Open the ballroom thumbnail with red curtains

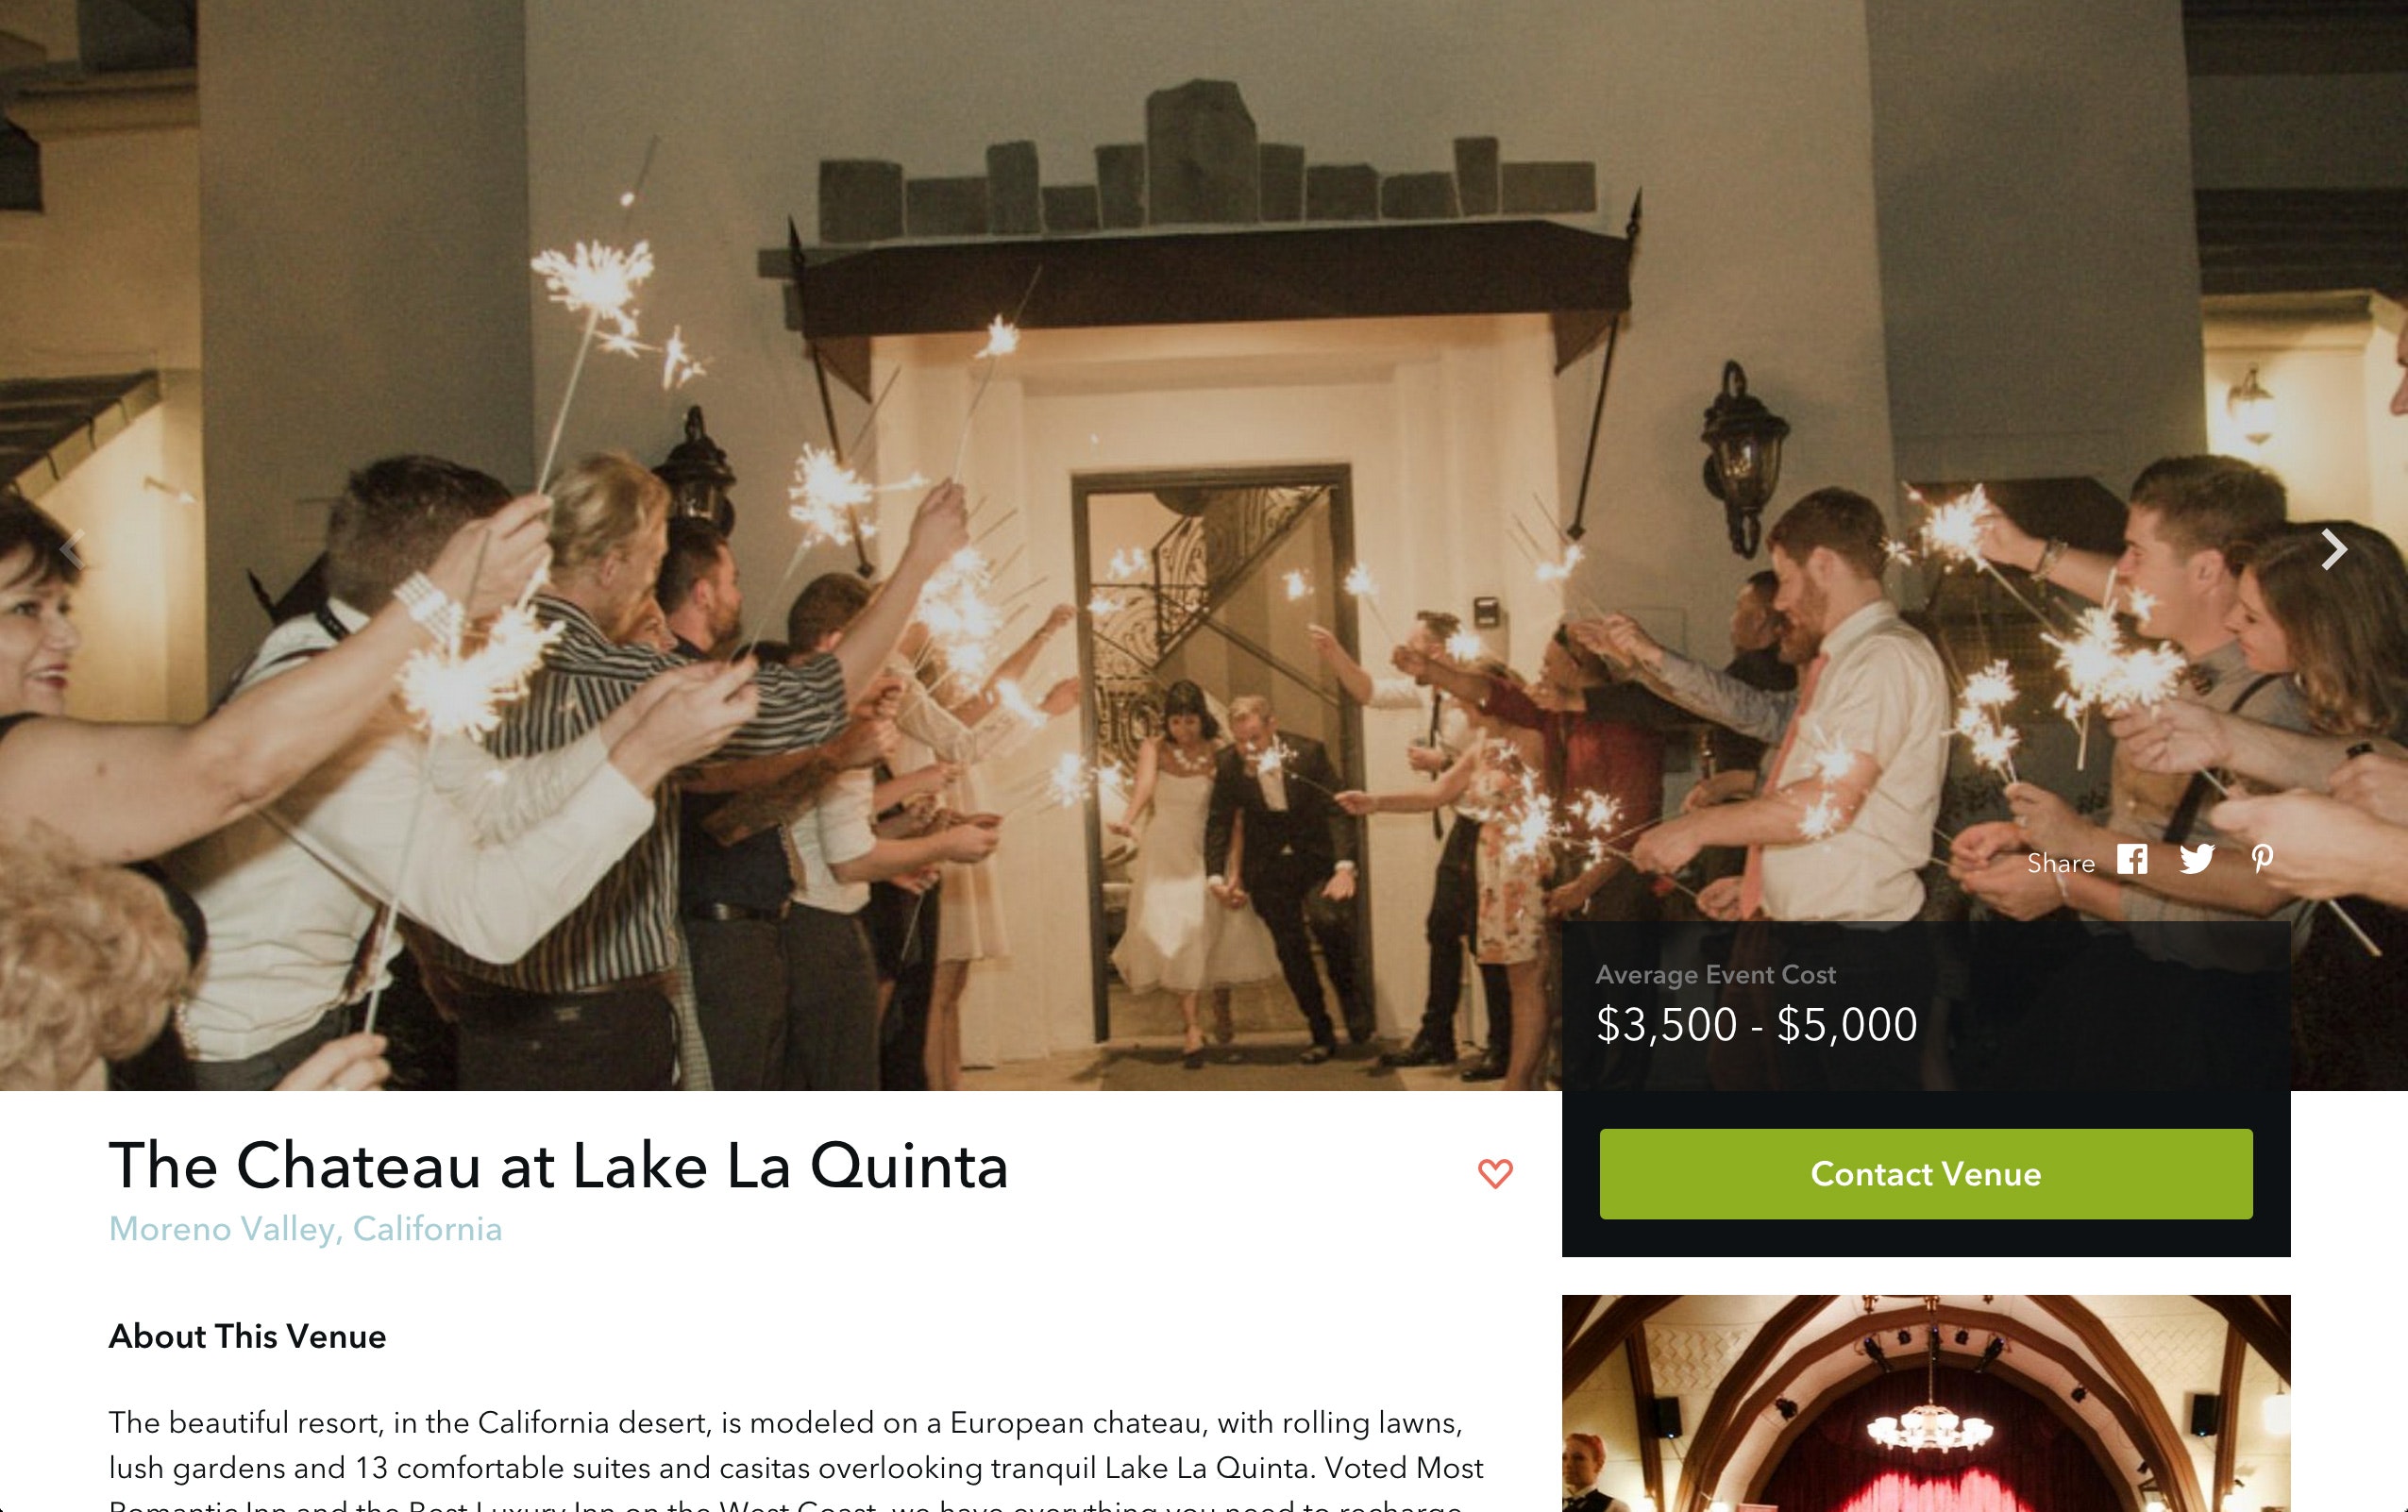(x=1926, y=1403)
